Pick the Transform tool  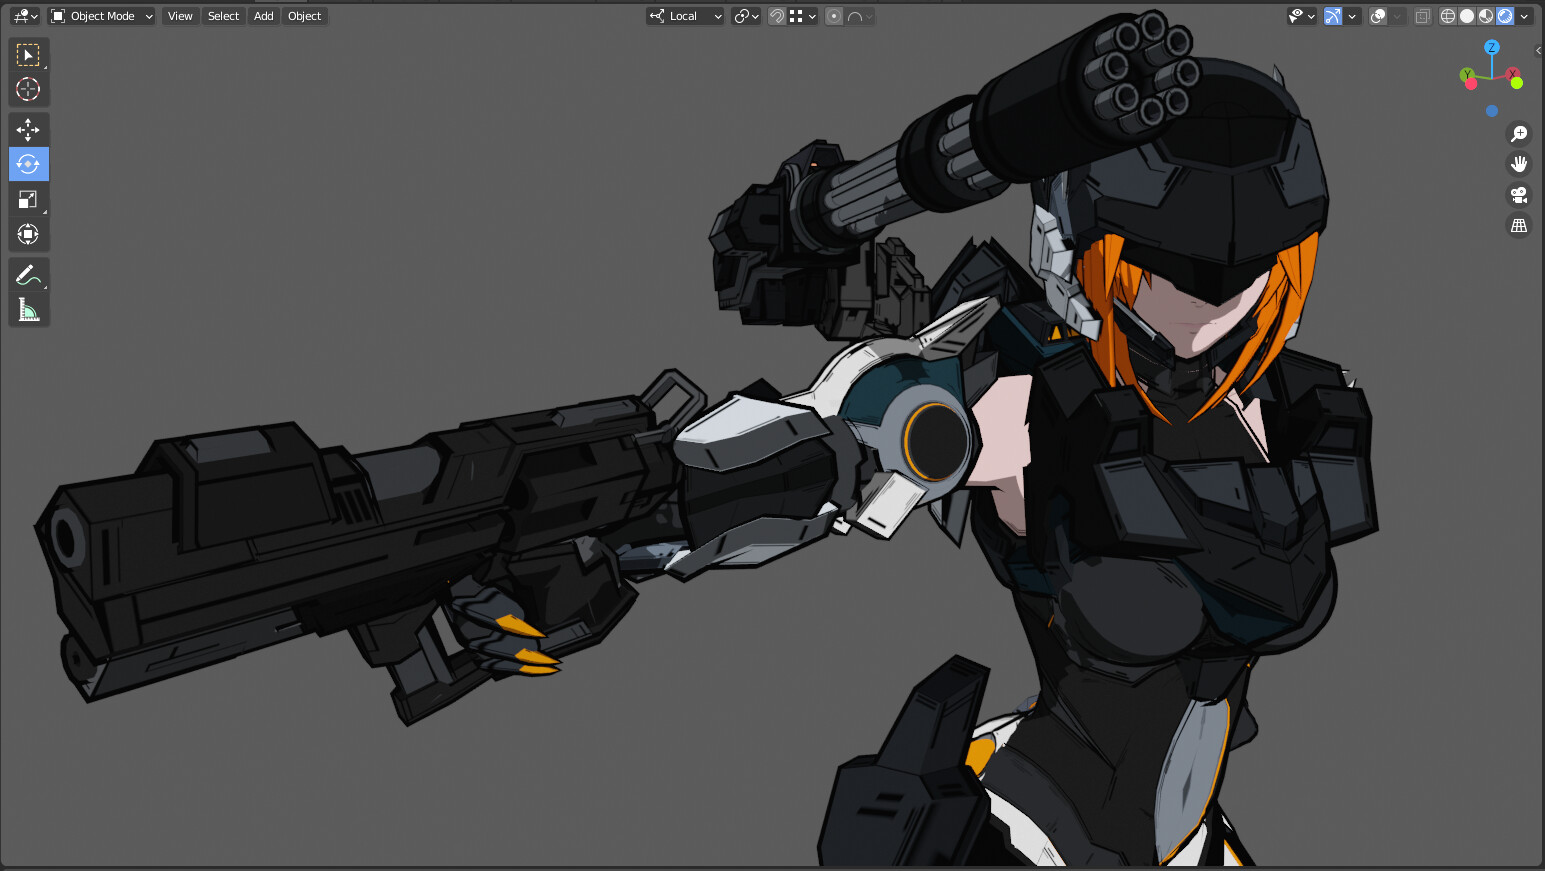pyautogui.click(x=28, y=234)
